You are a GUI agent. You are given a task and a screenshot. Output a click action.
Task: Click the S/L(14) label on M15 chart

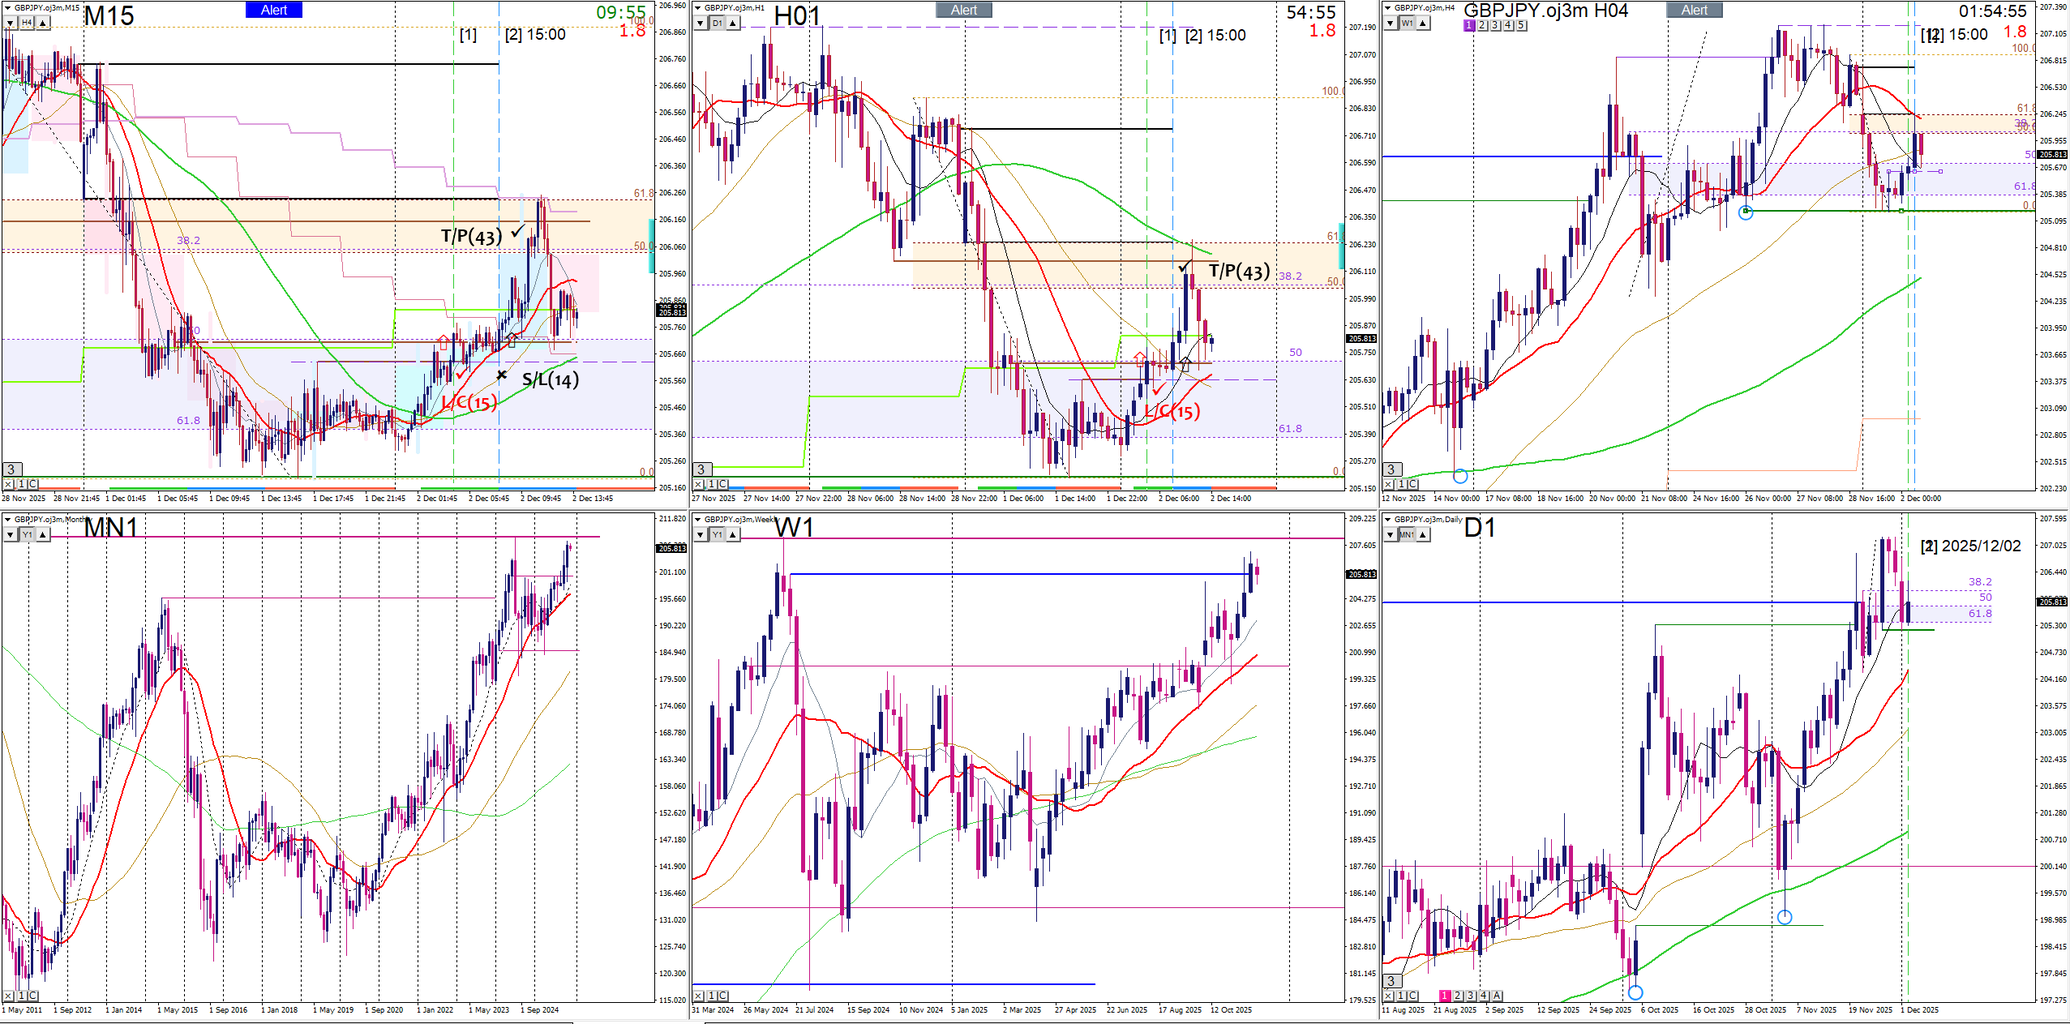point(550,380)
